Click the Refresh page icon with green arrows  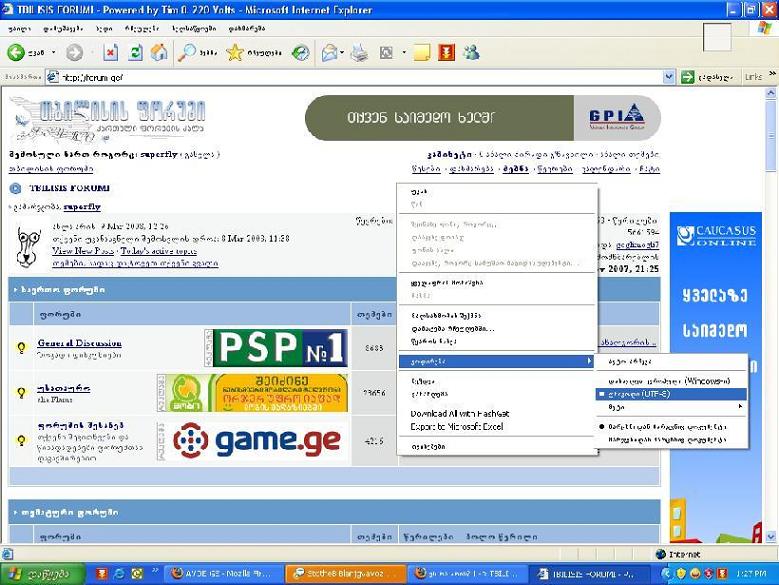(135, 52)
